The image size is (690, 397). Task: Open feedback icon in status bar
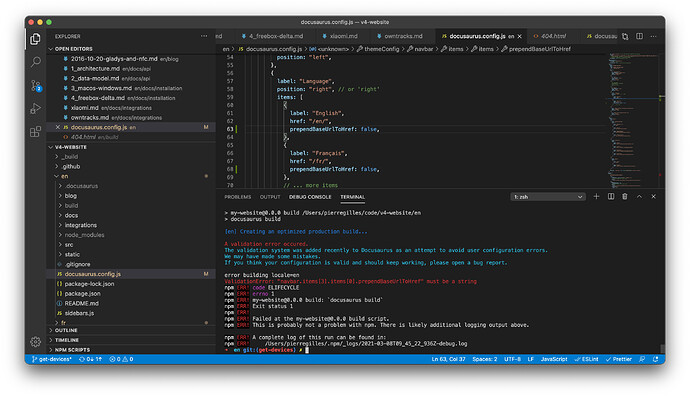tap(642, 359)
